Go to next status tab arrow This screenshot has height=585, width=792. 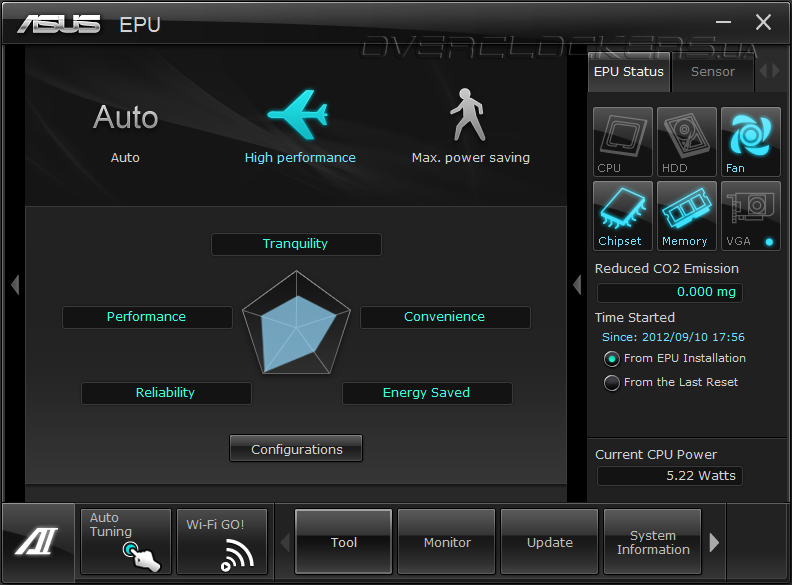coord(776,70)
